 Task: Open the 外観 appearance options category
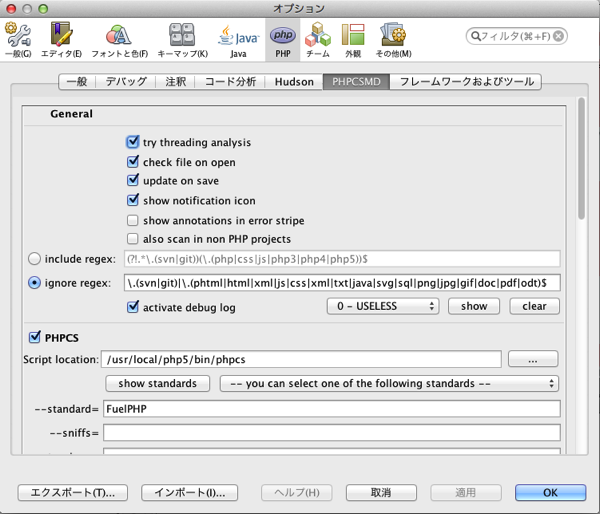tap(353, 40)
